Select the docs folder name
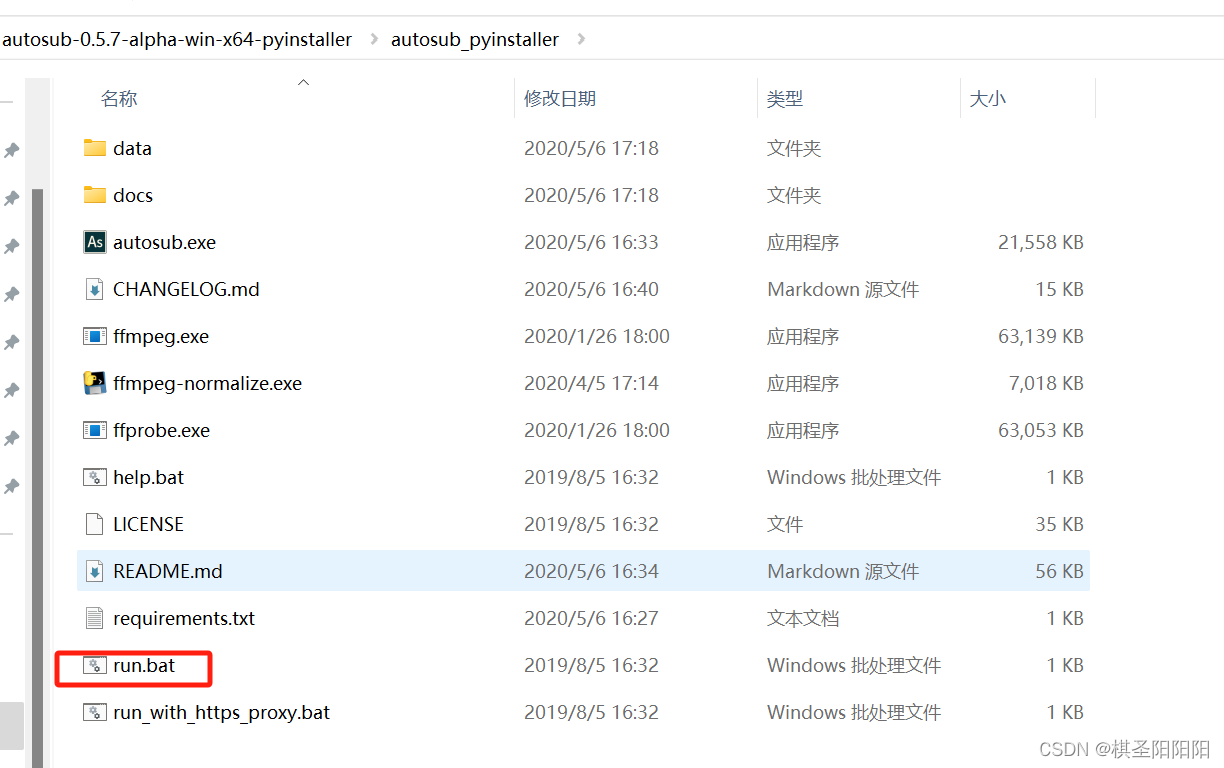 point(133,195)
